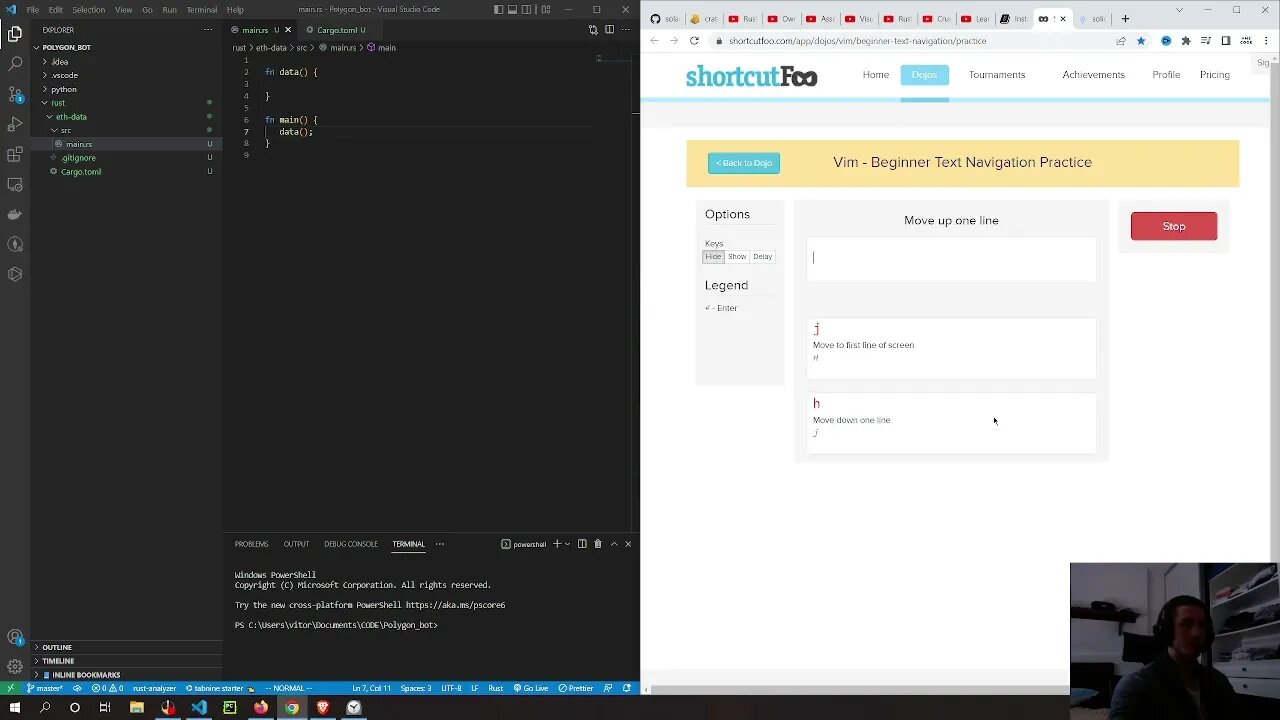The height and width of the screenshot is (720, 1280).
Task: Click the Back to Dojo button
Action: pyautogui.click(x=744, y=163)
